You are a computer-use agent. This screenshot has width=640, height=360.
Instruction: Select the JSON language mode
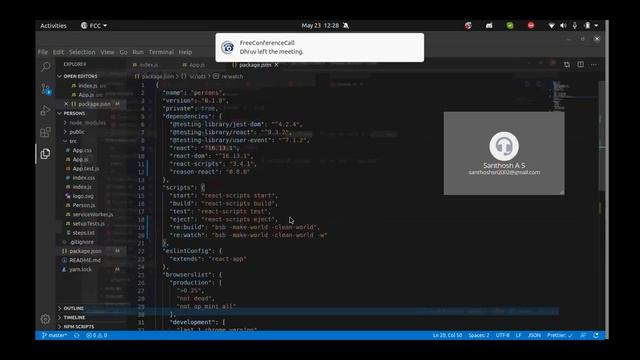[x=534, y=336]
